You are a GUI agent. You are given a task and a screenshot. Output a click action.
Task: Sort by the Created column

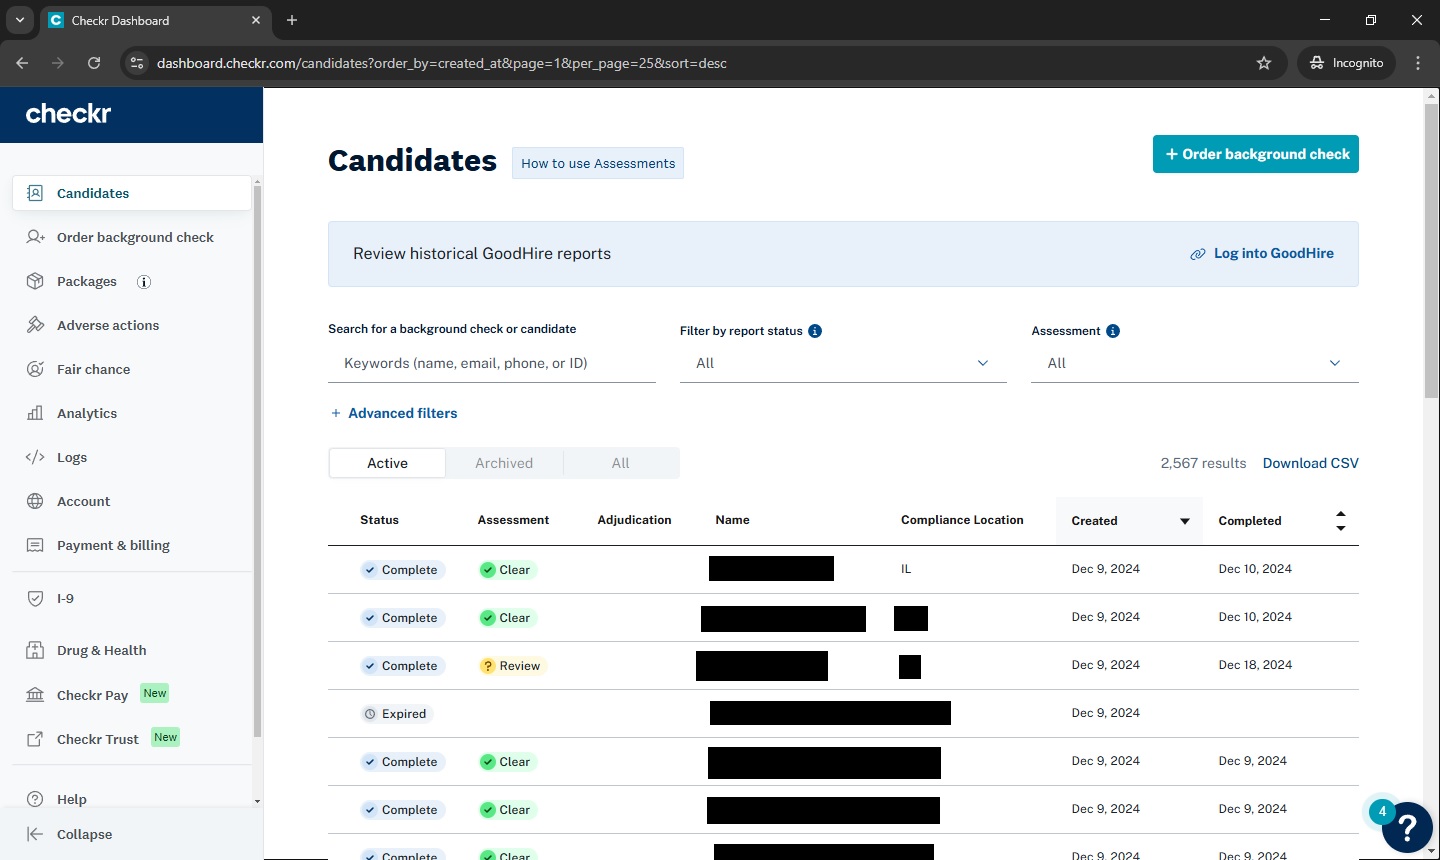point(1130,521)
